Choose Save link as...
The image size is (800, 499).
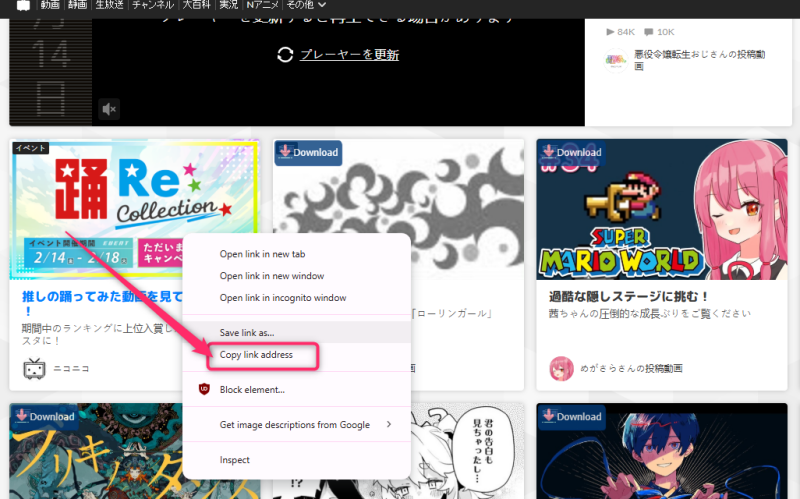point(296,333)
